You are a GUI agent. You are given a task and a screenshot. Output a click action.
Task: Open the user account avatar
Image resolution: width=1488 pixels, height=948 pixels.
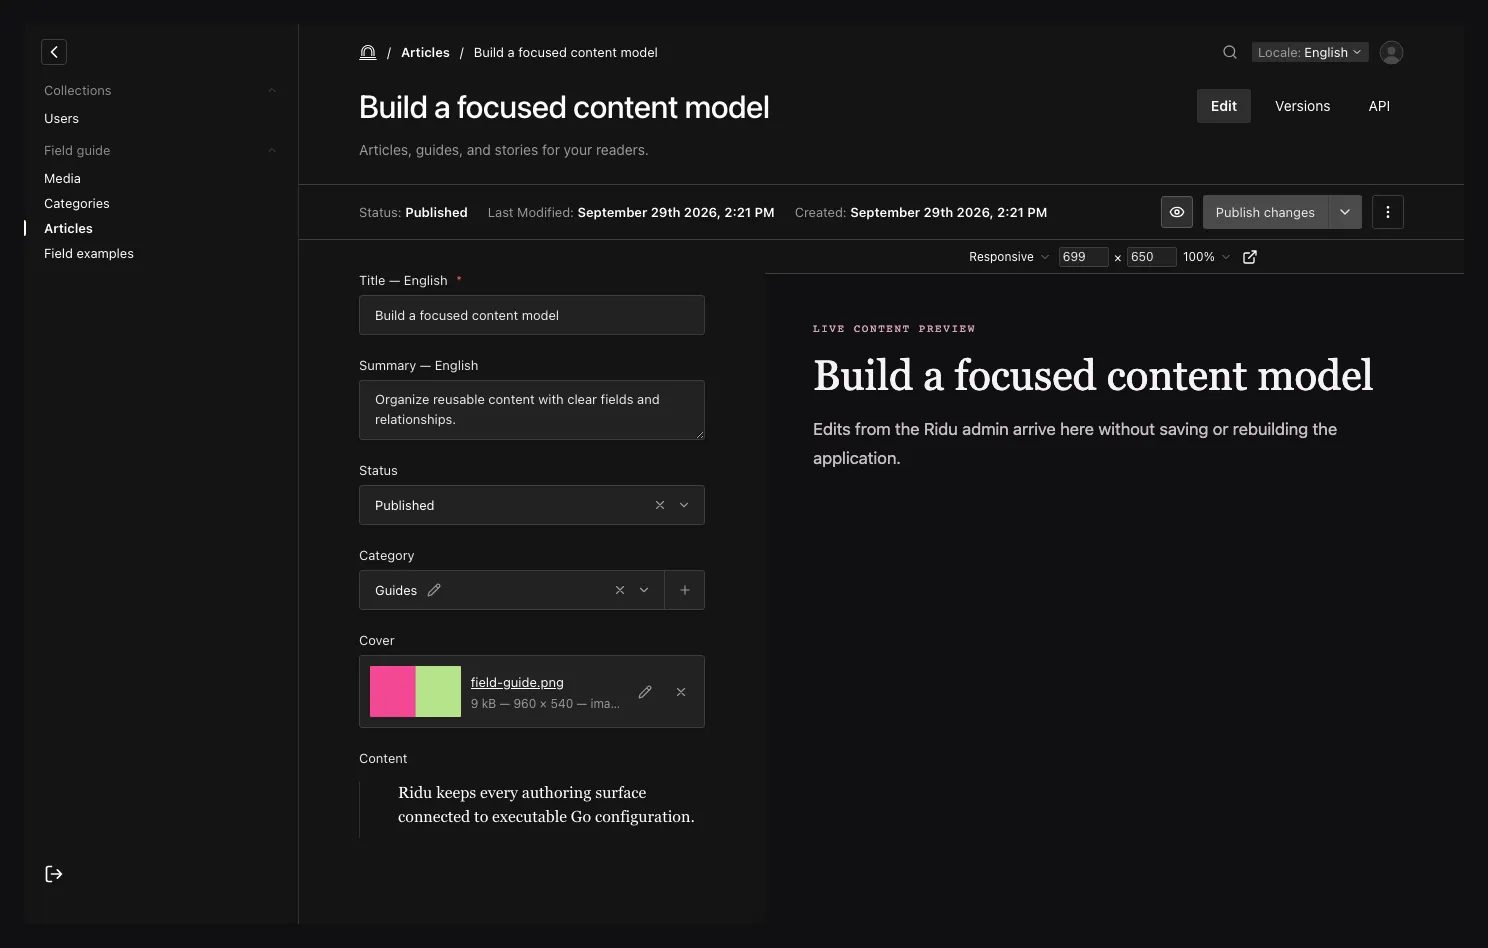tap(1391, 53)
